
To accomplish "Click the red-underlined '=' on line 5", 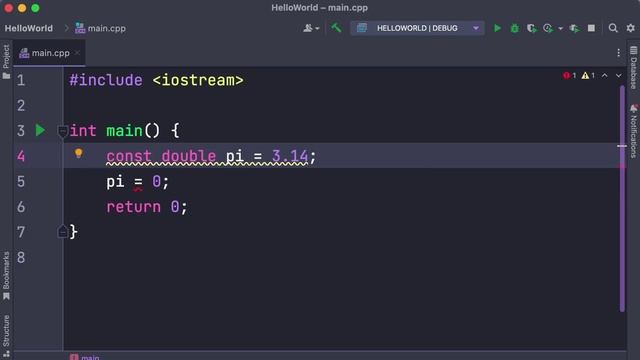I will 138,182.
